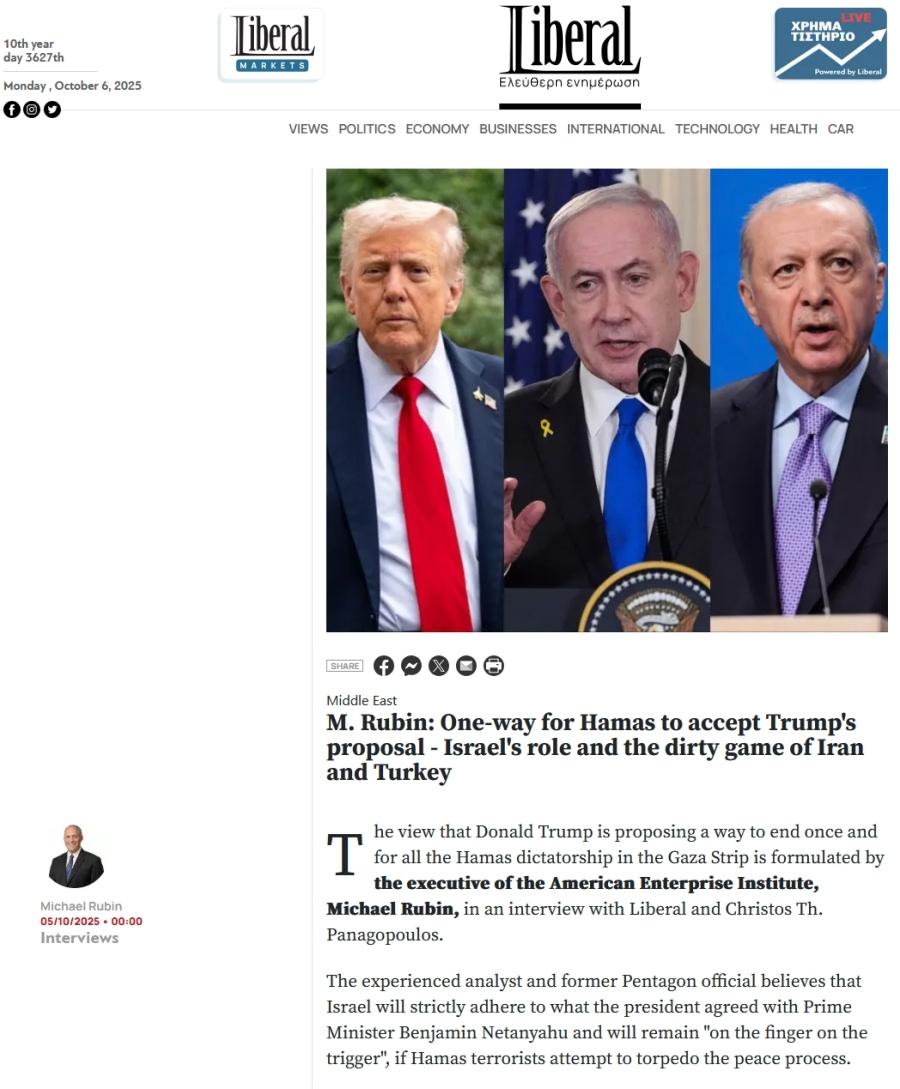The image size is (900, 1089).
Task: Share article on X
Action: 438,665
